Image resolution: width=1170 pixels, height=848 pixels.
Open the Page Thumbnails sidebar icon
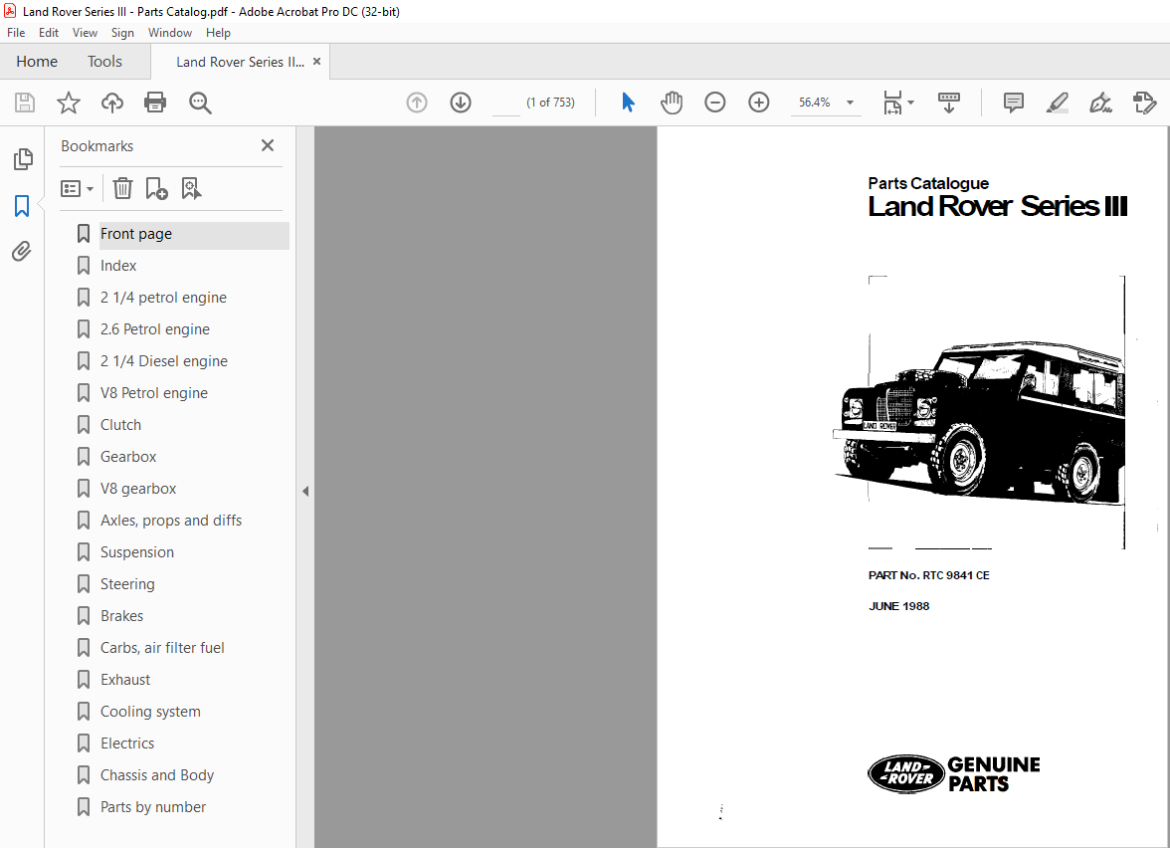(x=23, y=158)
